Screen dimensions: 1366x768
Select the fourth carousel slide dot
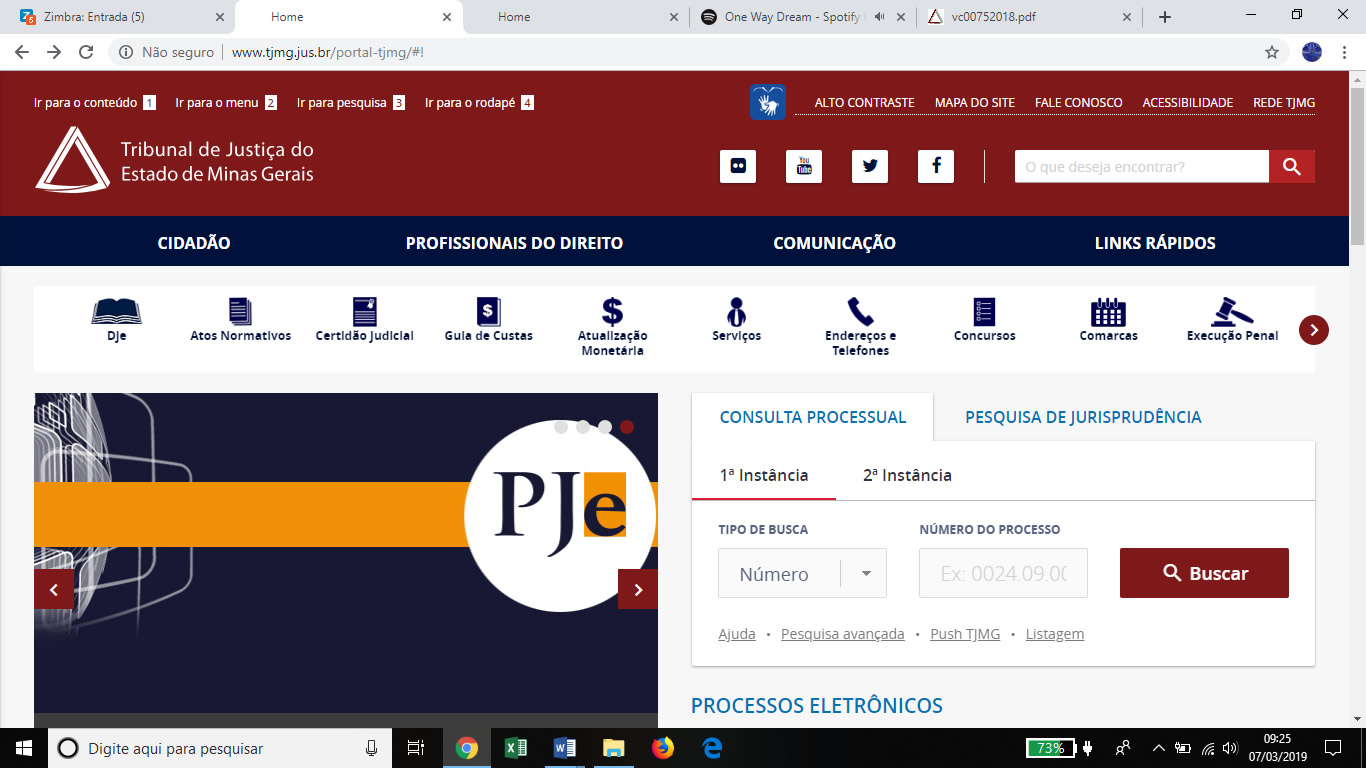click(627, 427)
